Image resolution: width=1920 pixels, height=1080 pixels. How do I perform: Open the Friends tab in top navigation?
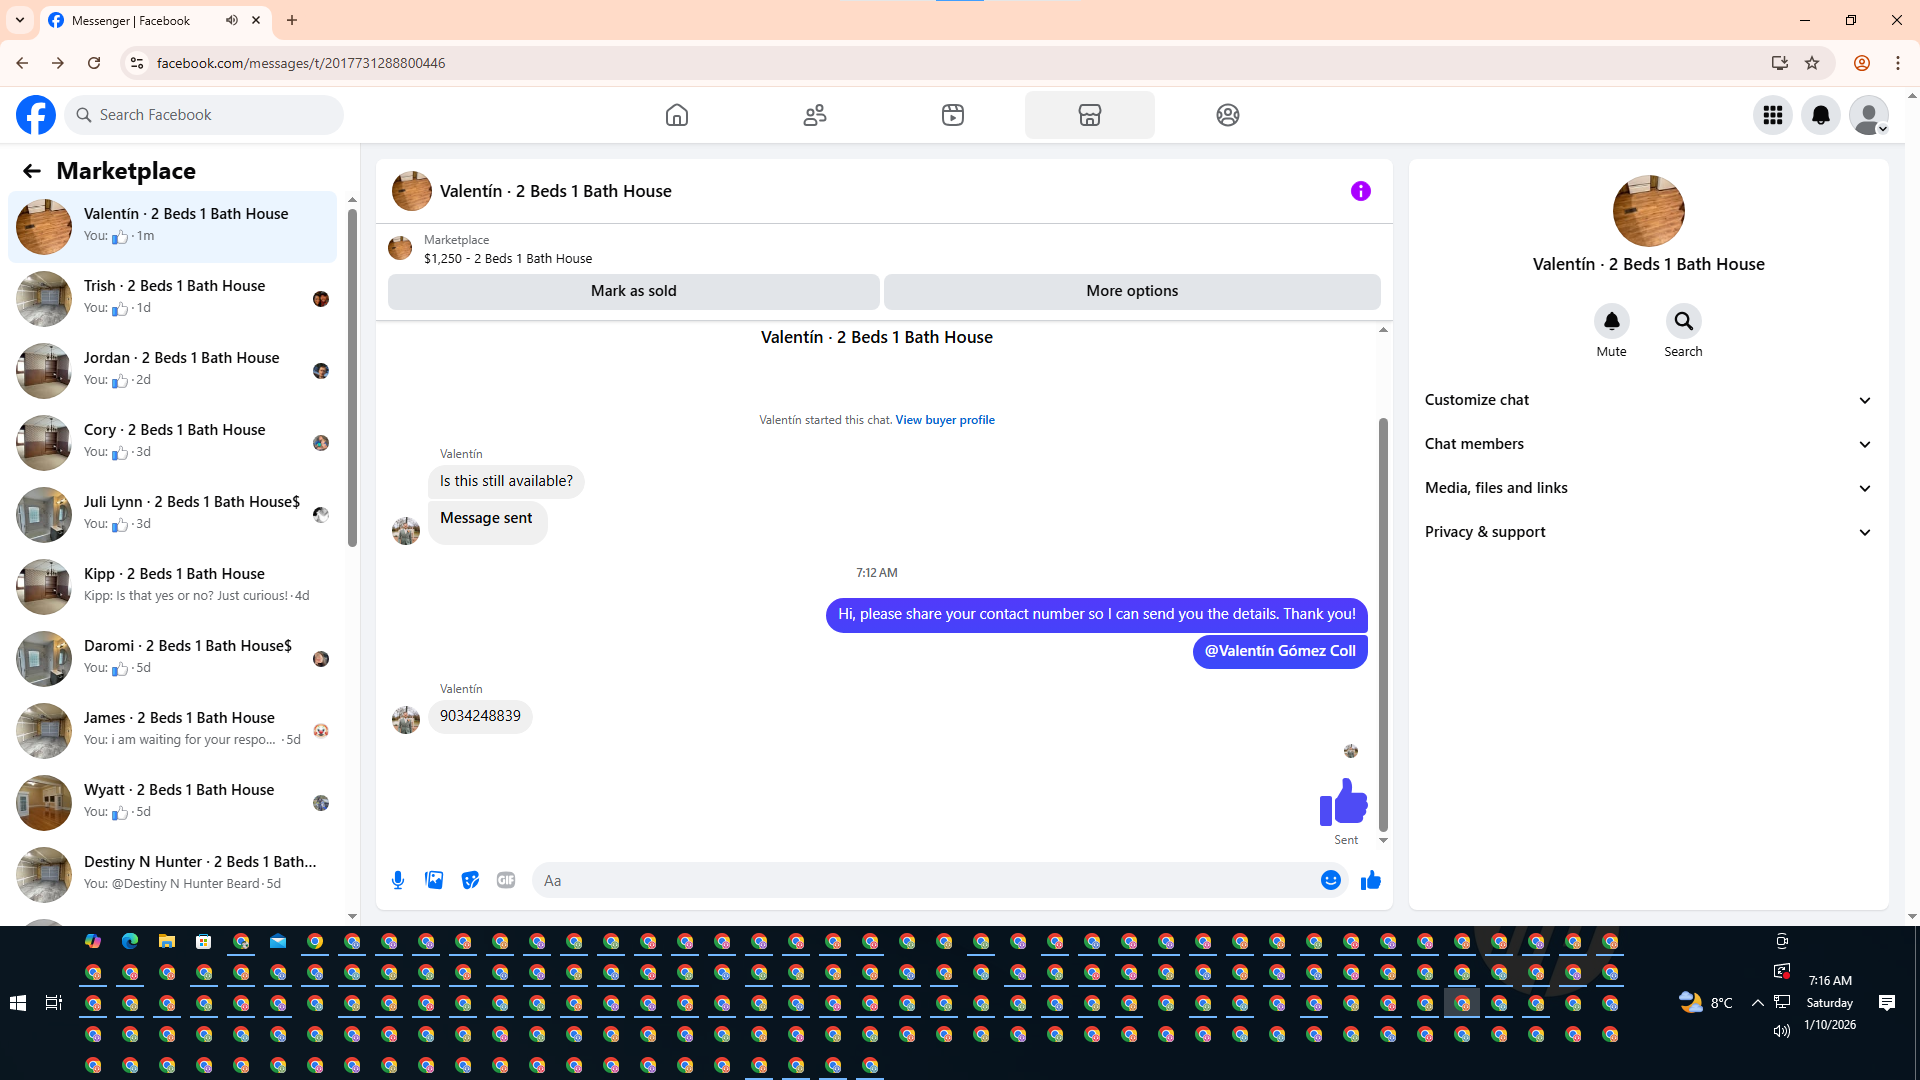click(815, 115)
